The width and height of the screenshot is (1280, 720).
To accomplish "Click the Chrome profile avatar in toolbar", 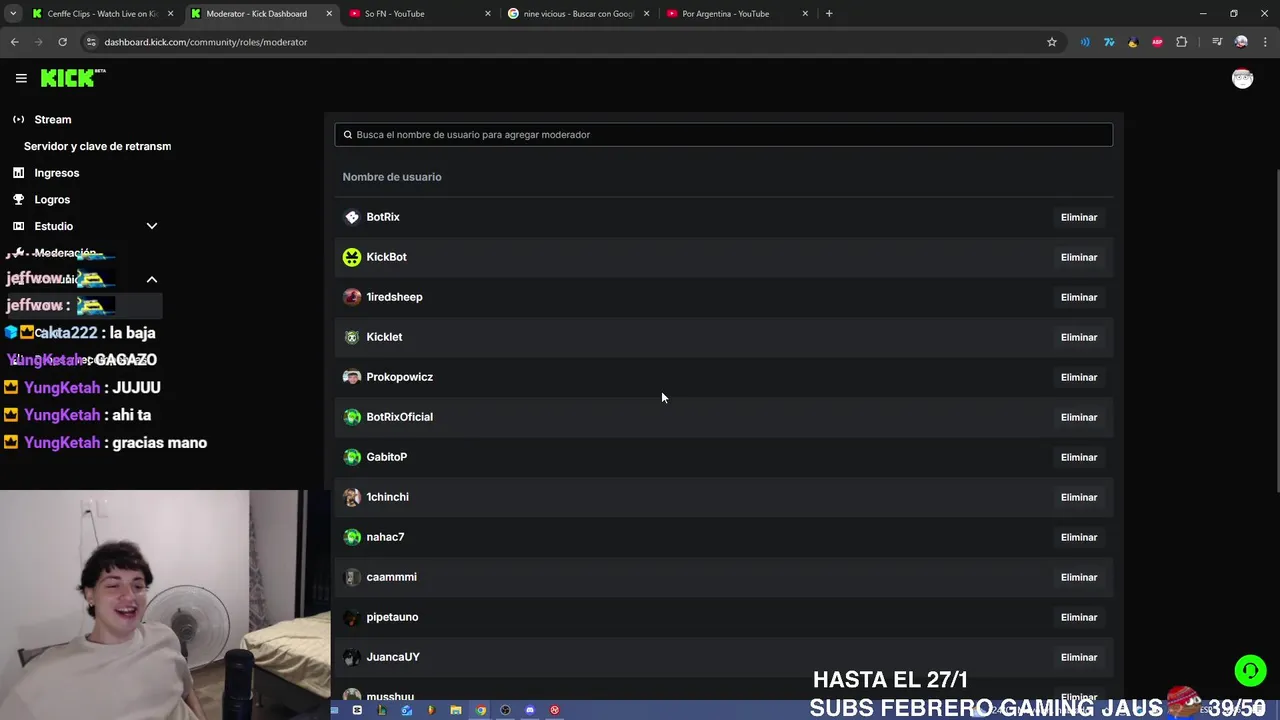I will coord(1241,42).
